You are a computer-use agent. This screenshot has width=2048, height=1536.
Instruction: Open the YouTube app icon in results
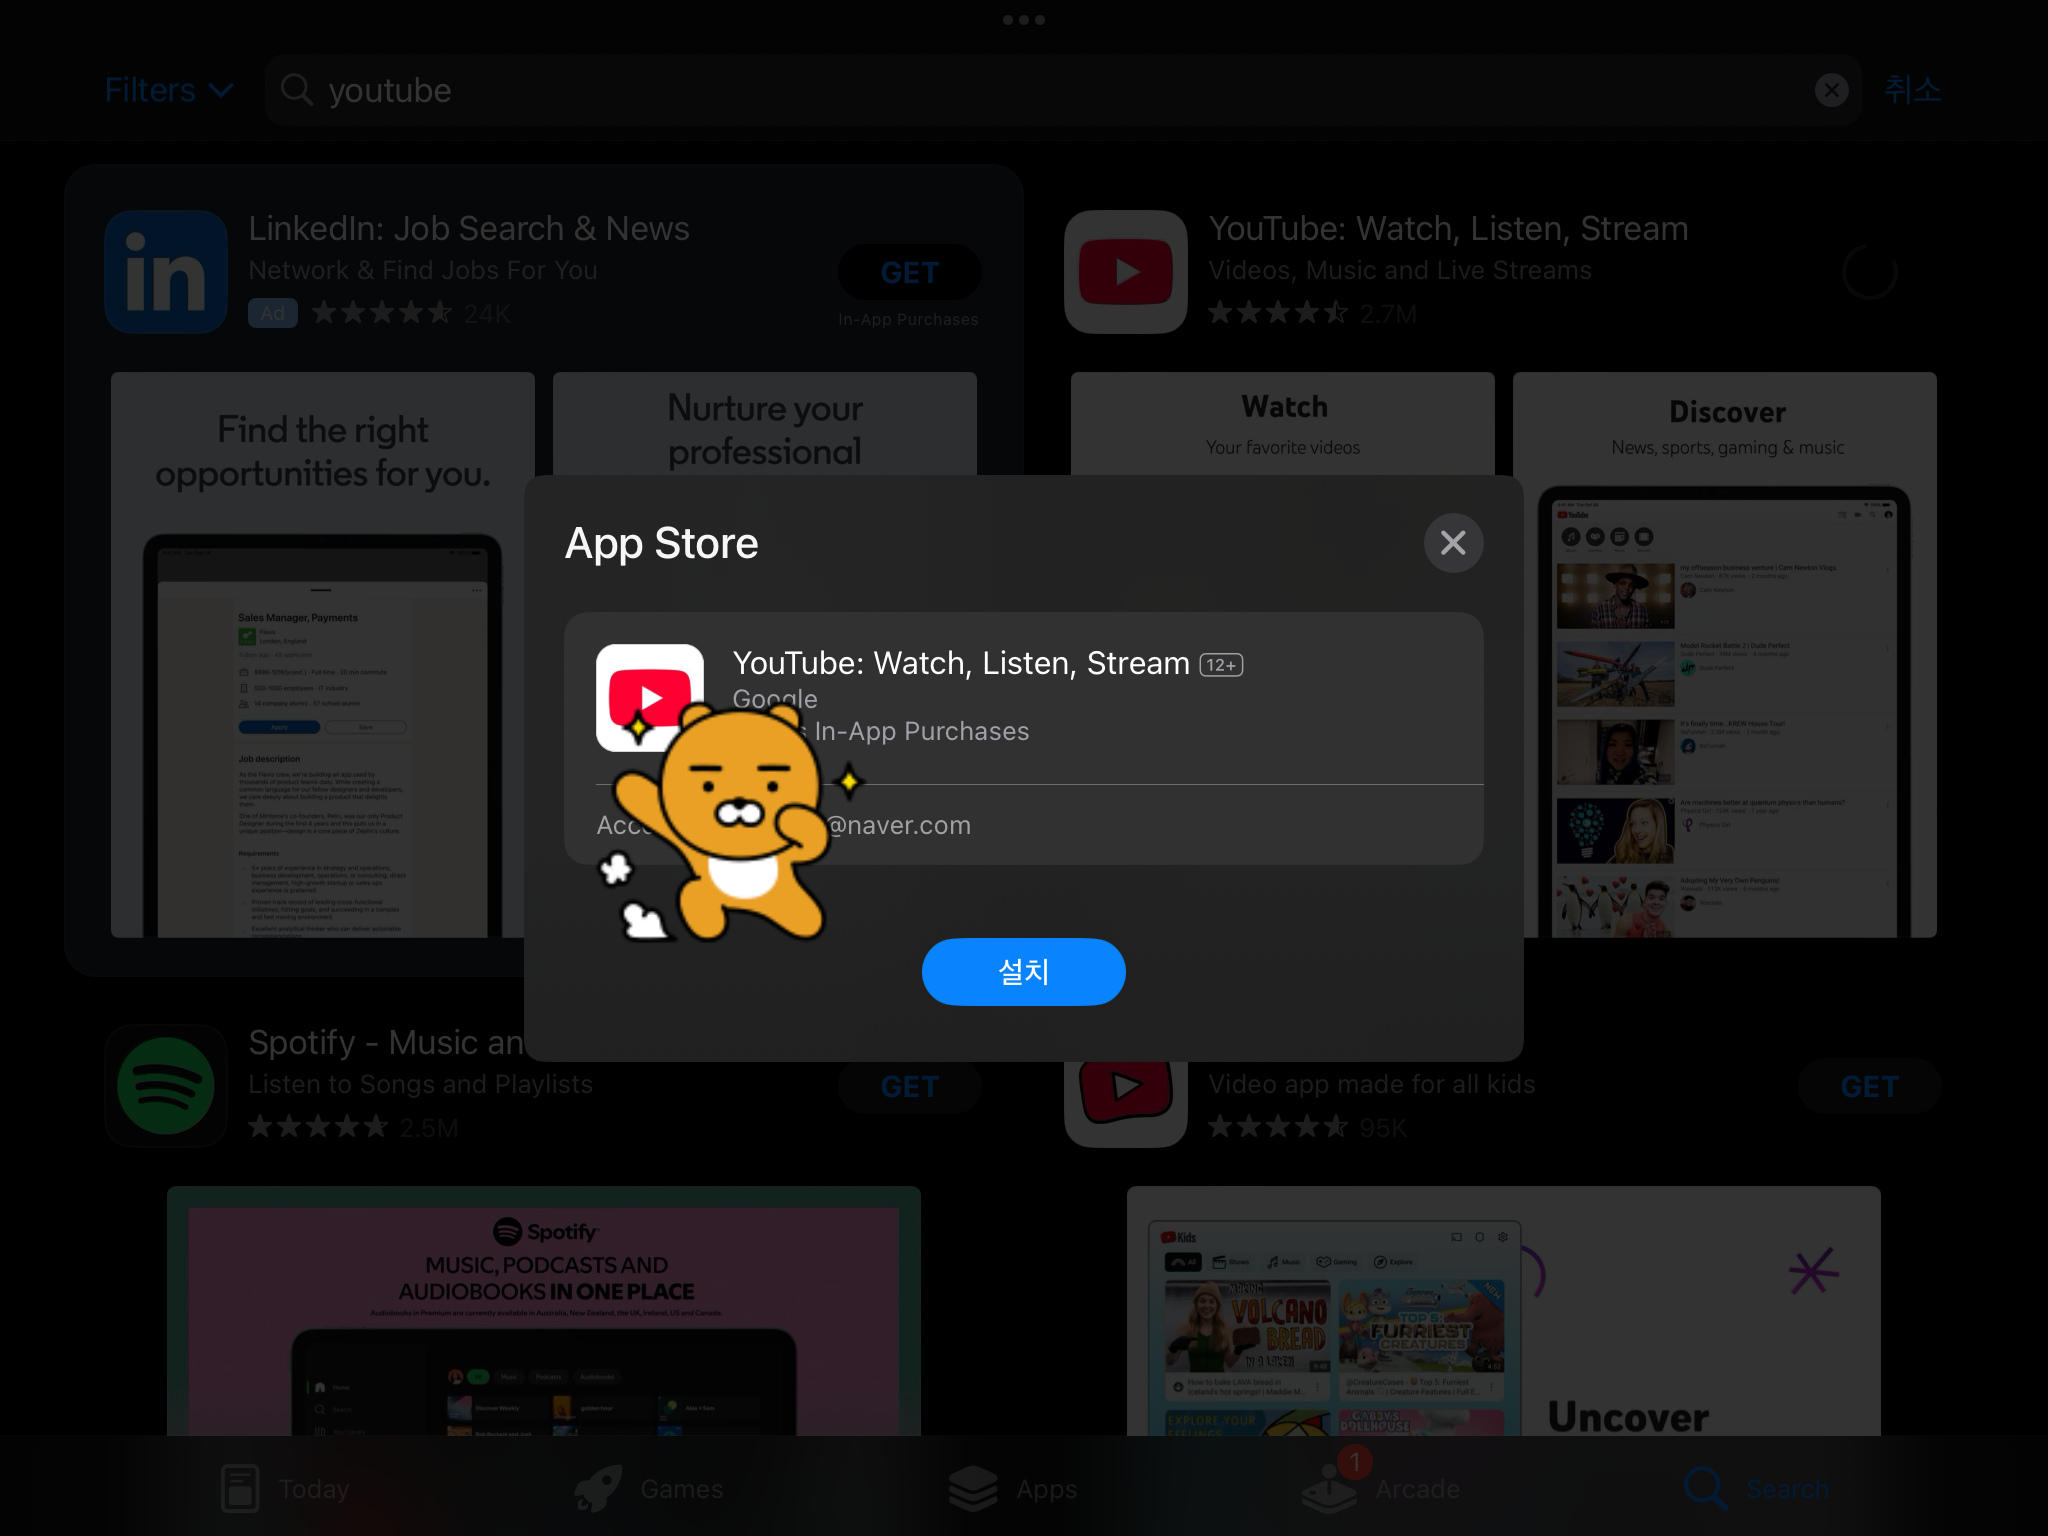[x=1126, y=271]
